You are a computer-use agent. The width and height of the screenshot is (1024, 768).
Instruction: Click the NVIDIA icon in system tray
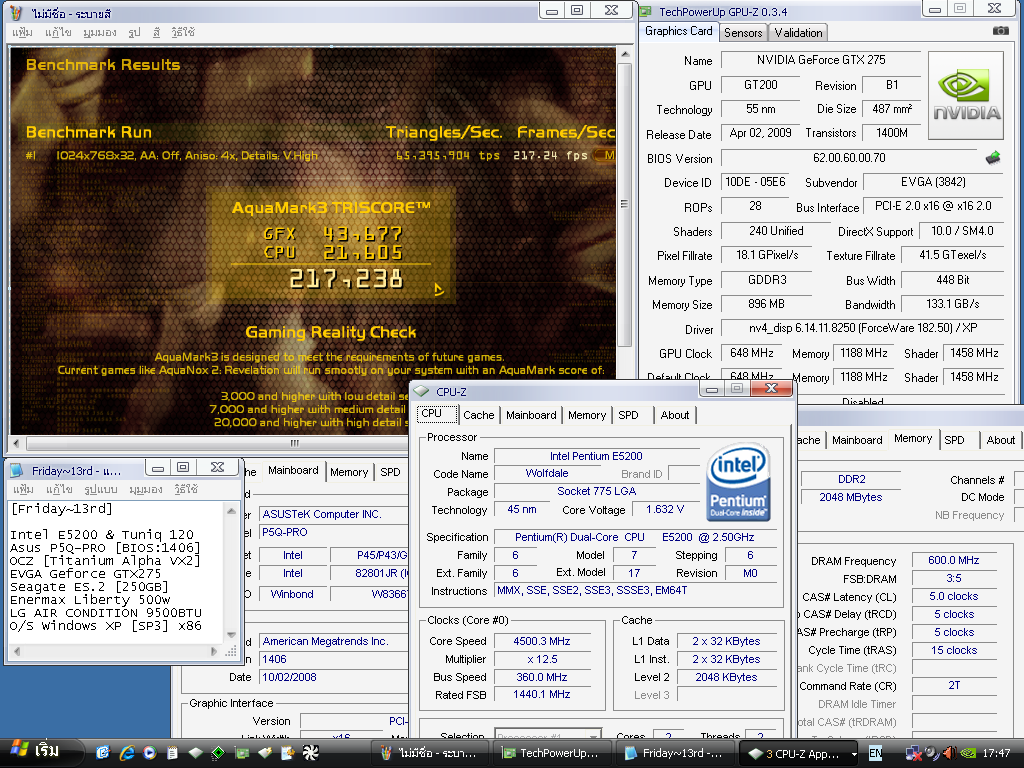pos(967,752)
